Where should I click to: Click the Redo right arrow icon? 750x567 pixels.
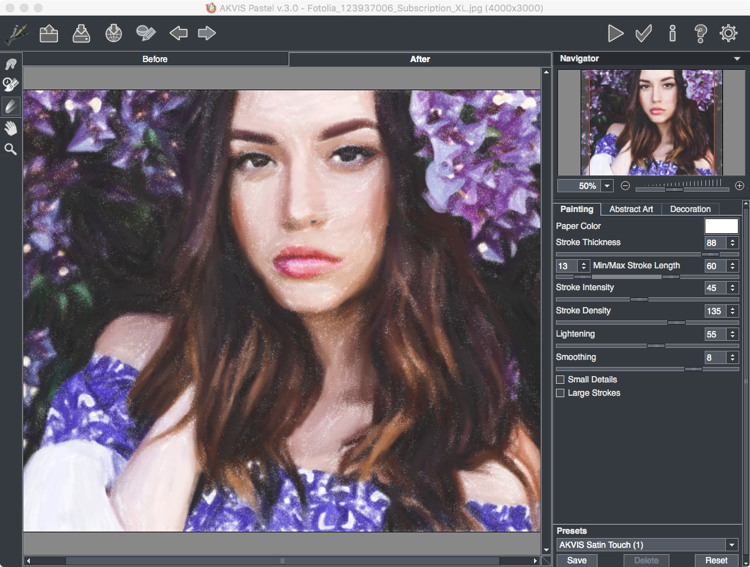(x=207, y=33)
